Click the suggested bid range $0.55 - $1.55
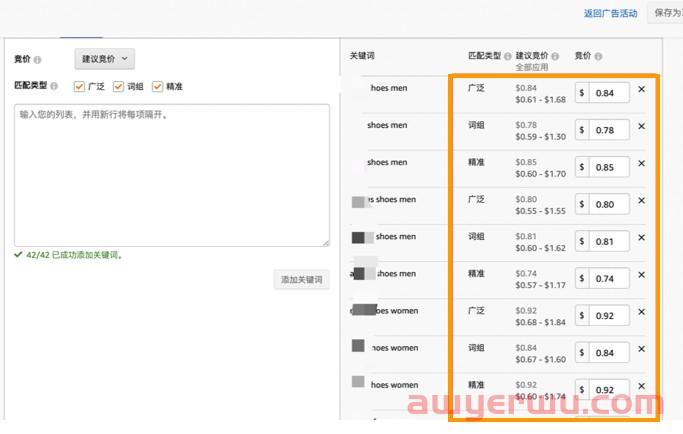683x434 pixels. click(541, 211)
